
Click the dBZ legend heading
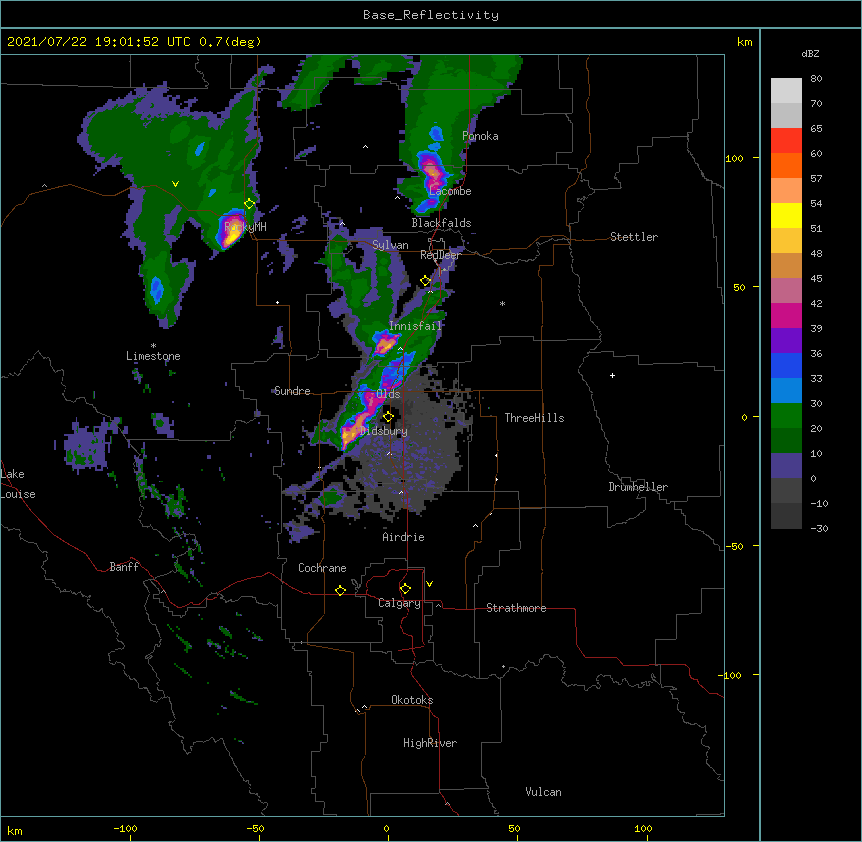[810, 54]
